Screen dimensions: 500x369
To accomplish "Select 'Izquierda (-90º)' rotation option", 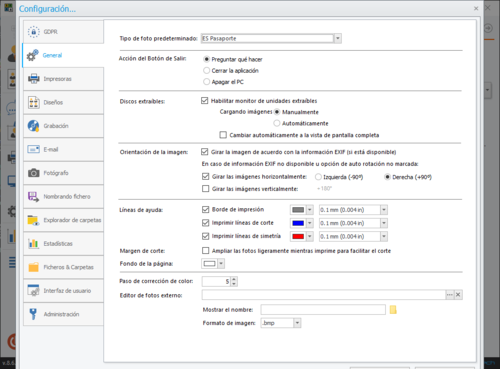I will click(318, 177).
